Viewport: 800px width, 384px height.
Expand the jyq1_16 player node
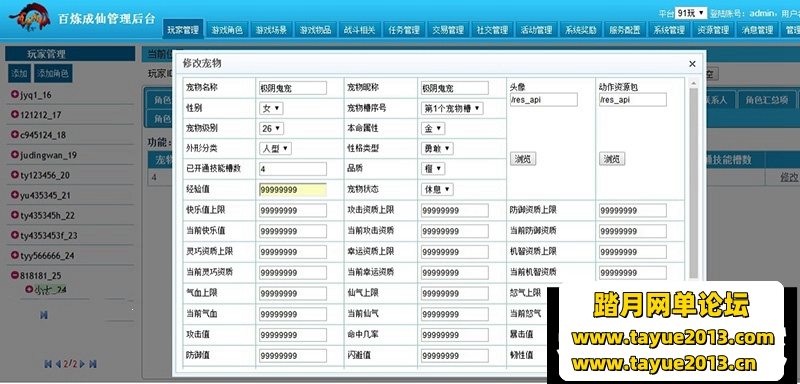click(15, 95)
